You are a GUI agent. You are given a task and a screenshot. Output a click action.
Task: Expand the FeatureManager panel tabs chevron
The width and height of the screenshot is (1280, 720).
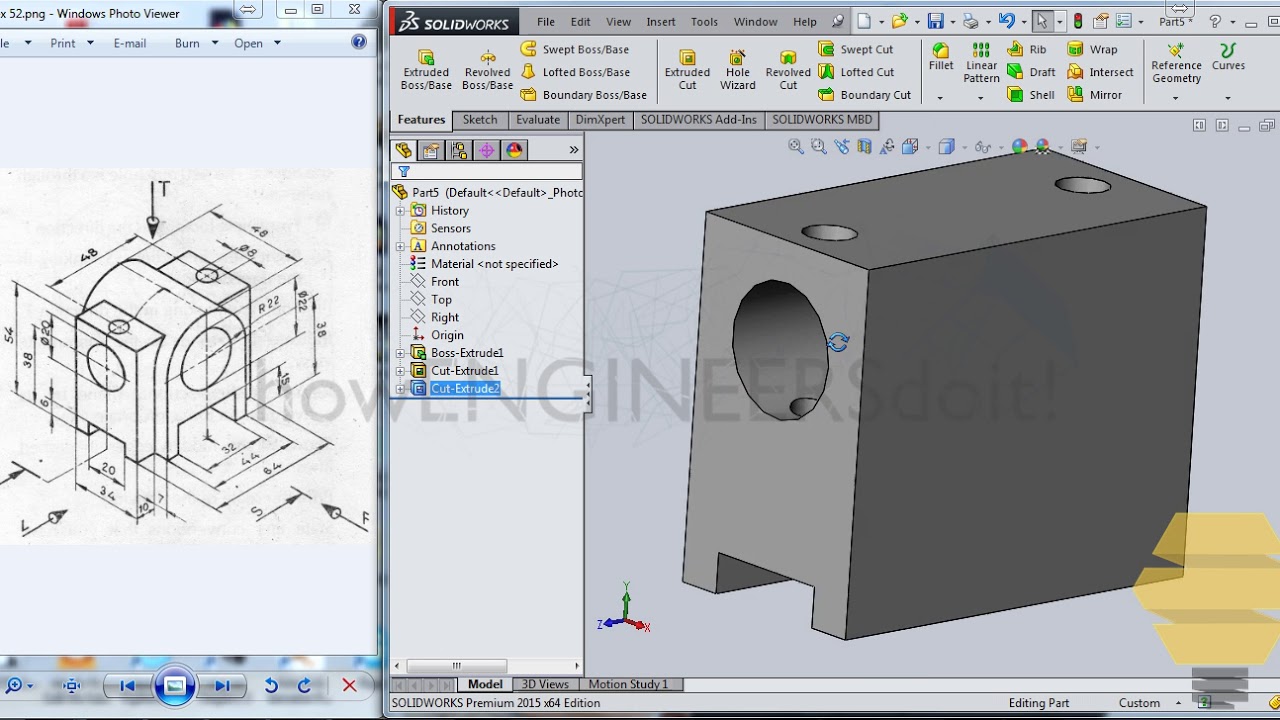click(x=574, y=150)
